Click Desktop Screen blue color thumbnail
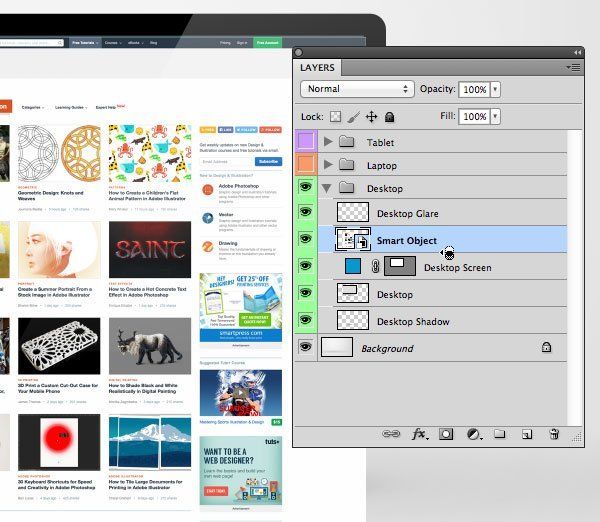The image size is (600, 522). [x=353, y=266]
